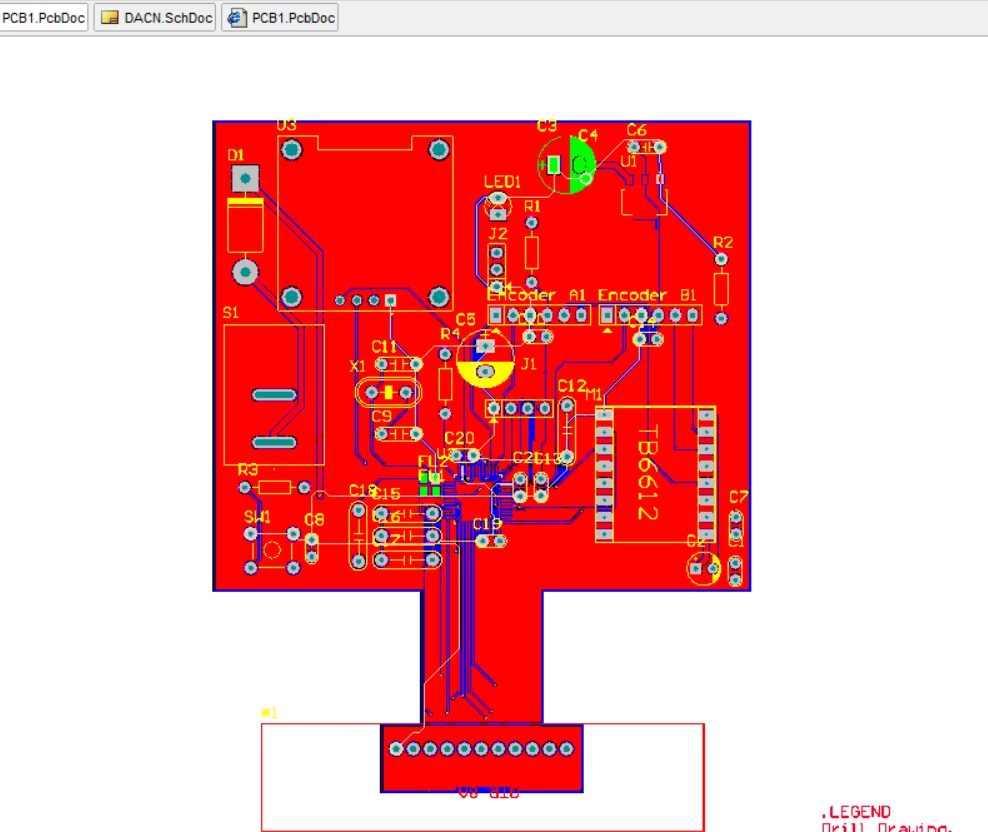Click the Encoder A1 silkscreen text
The width and height of the screenshot is (988, 832).
click(x=536, y=295)
